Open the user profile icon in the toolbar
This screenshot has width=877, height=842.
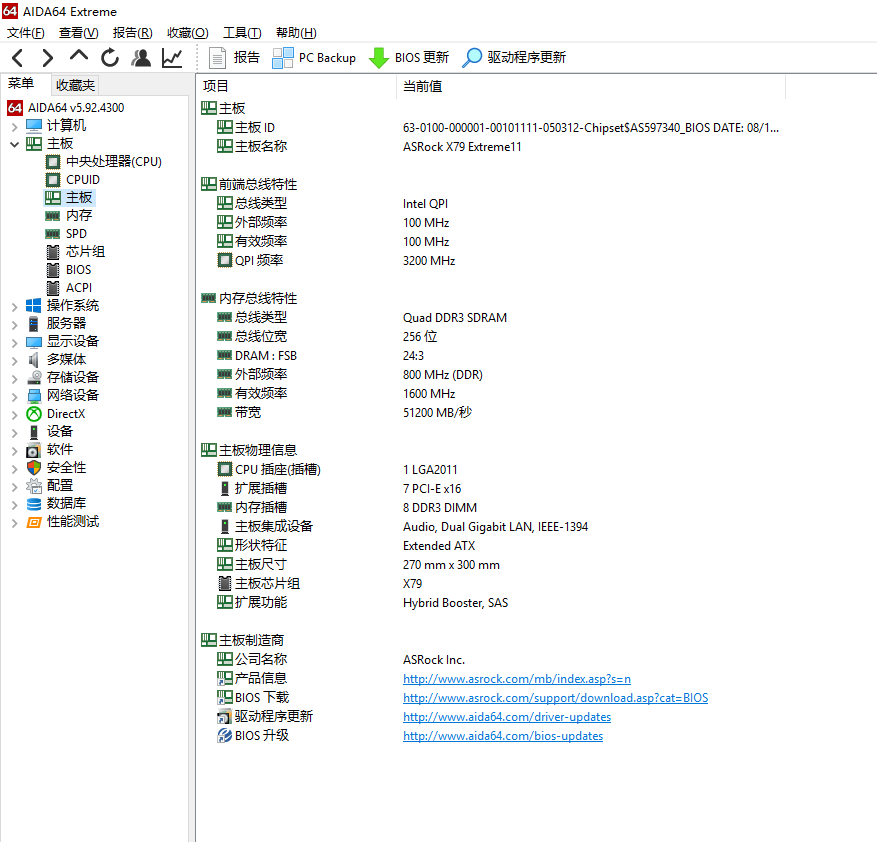141,58
